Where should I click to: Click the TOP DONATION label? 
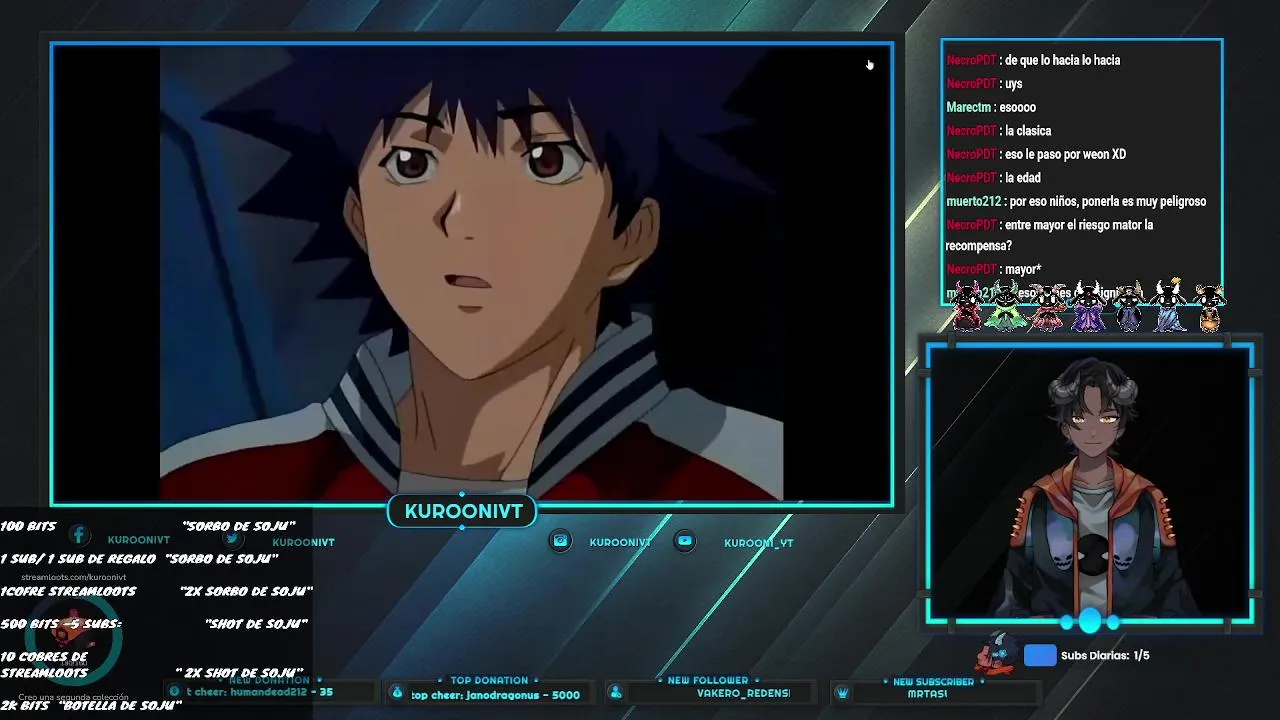(489, 680)
